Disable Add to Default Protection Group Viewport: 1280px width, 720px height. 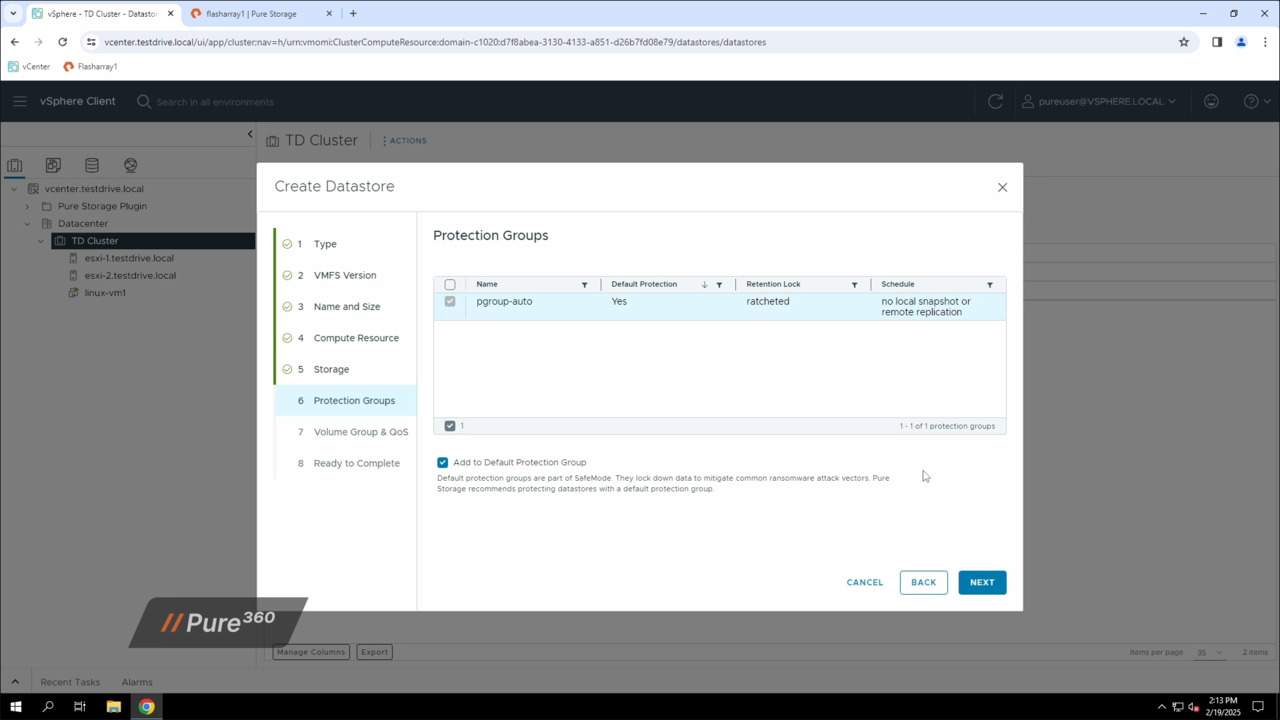pyautogui.click(x=442, y=462)
